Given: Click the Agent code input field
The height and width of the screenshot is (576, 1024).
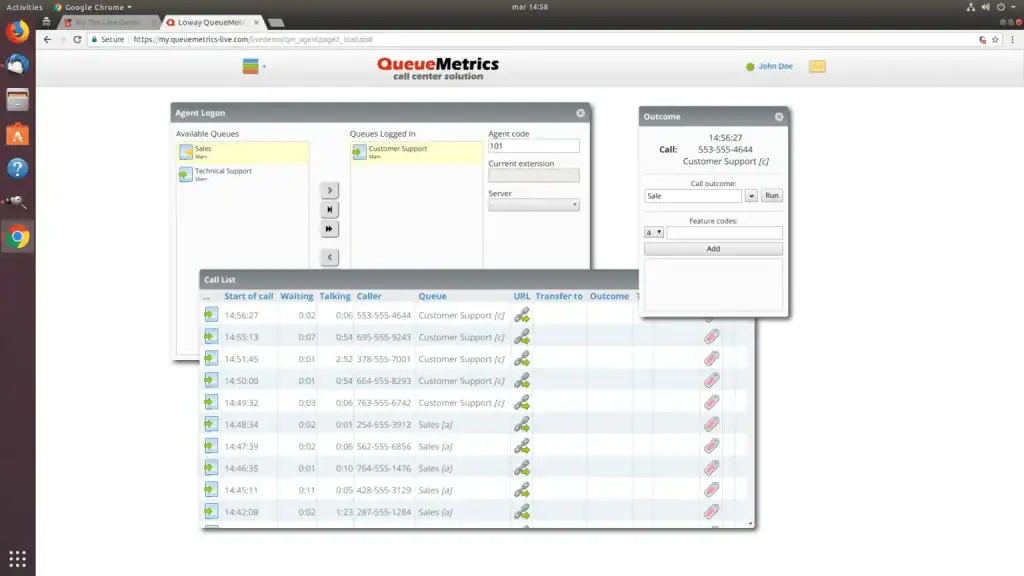Looking at the screenshot, I should pos(534,146).
